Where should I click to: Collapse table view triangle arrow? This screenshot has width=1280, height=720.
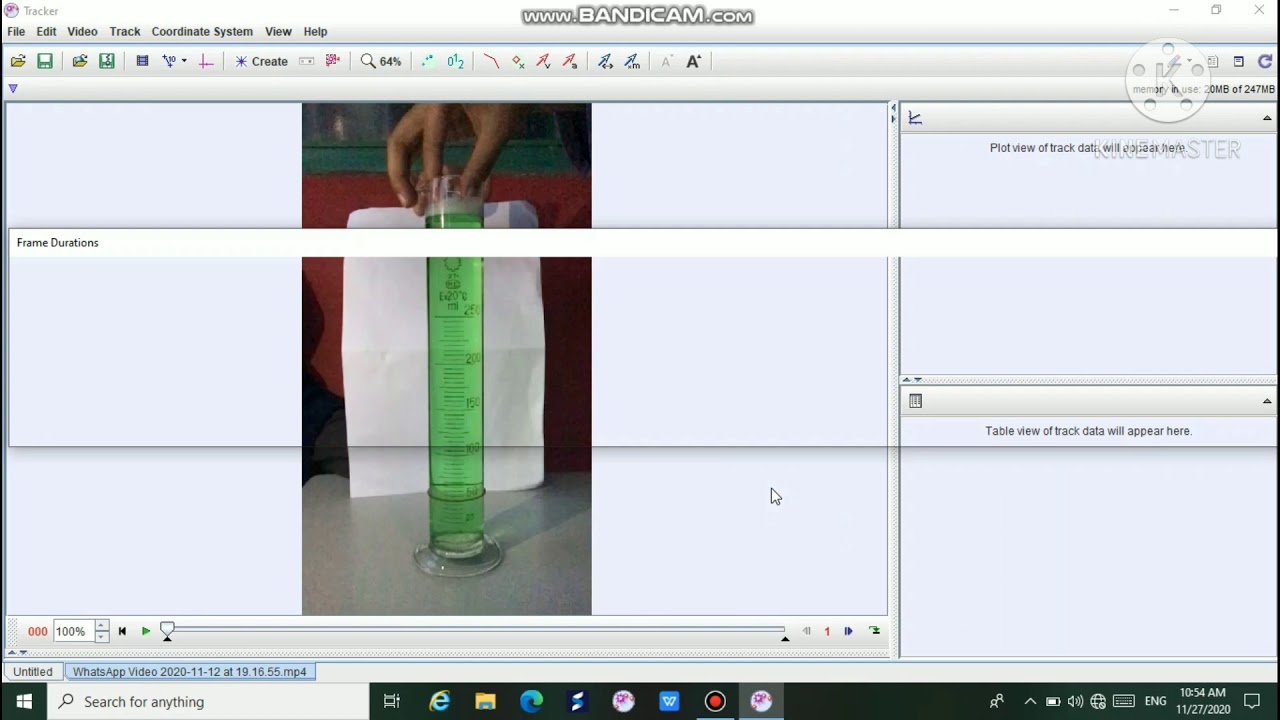coord(1267,401)
